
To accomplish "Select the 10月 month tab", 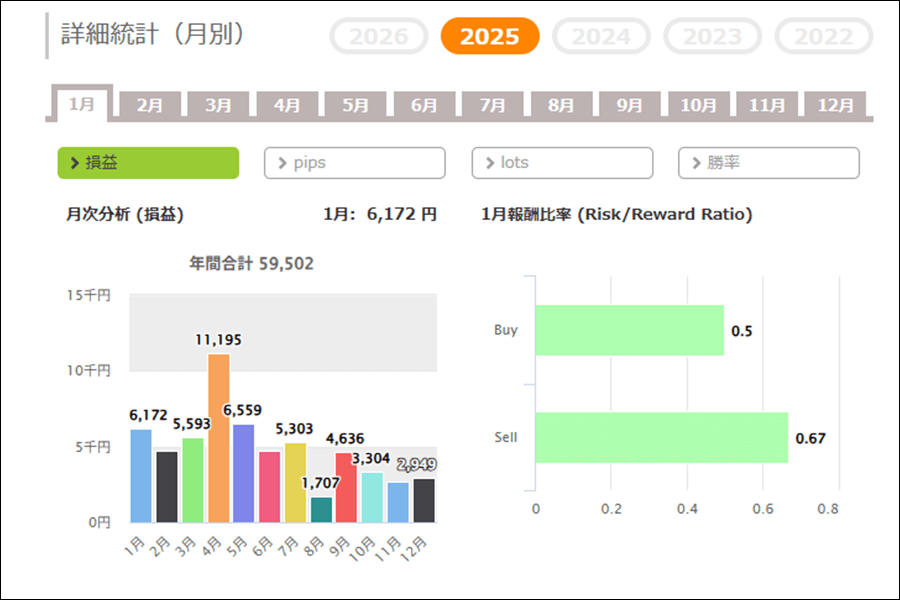I will [698, 105].
